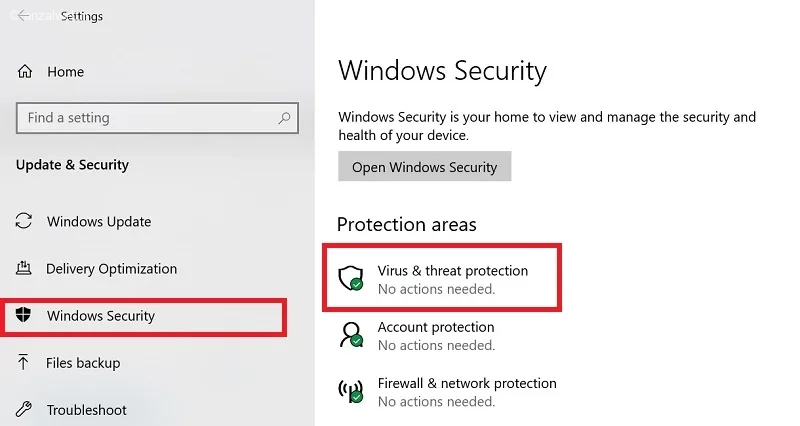Click the search magnifier icon
The width and height of the screenshot is (800, 426).
pyautogui.click(x=284, y=118)
